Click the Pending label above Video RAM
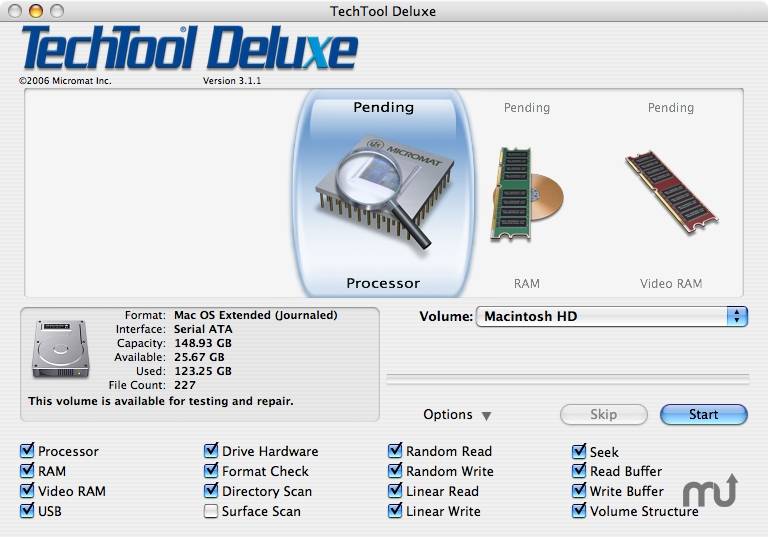 coord(671,108)
